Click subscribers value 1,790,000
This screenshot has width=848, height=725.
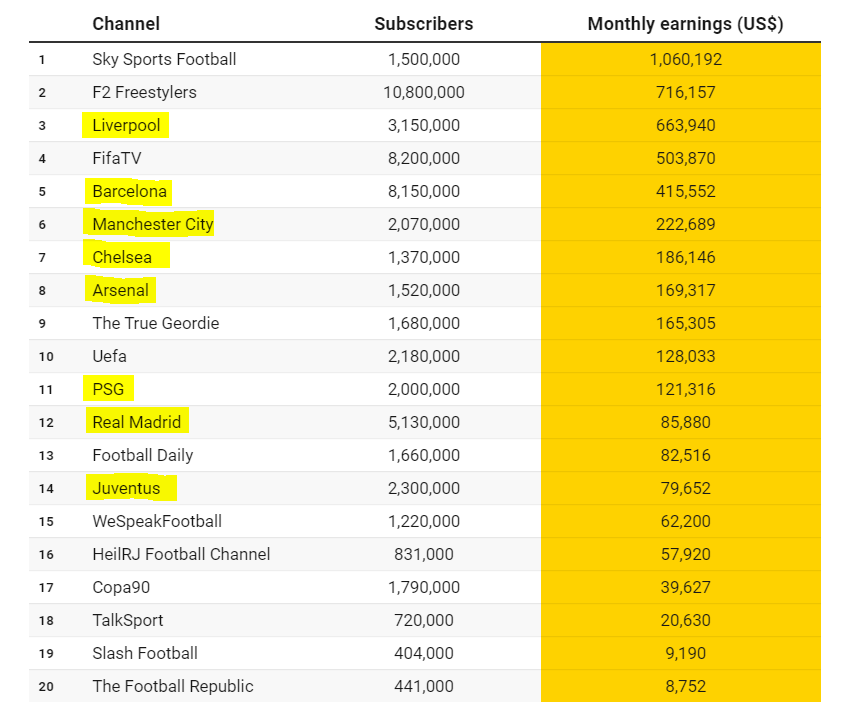click(423, 587)
